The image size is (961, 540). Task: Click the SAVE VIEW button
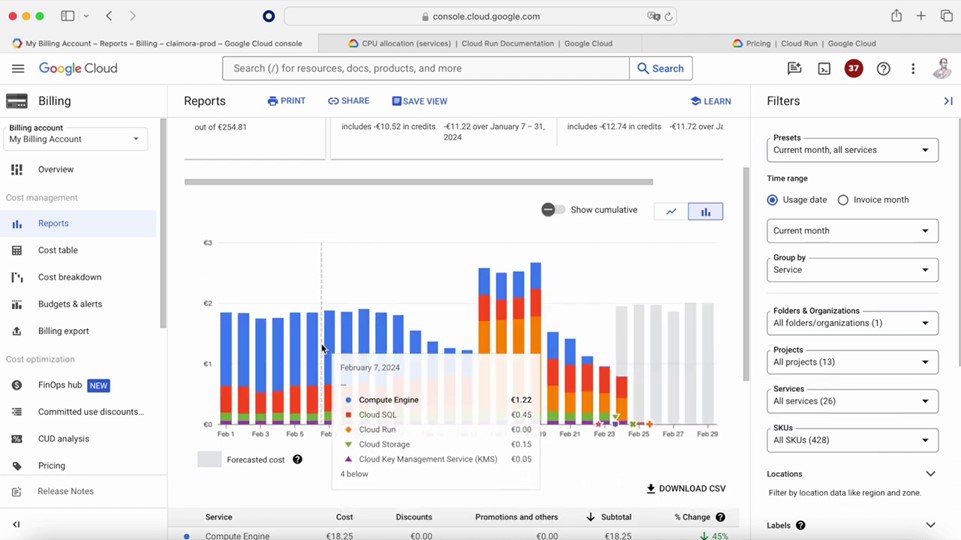[x=420, y=101]
